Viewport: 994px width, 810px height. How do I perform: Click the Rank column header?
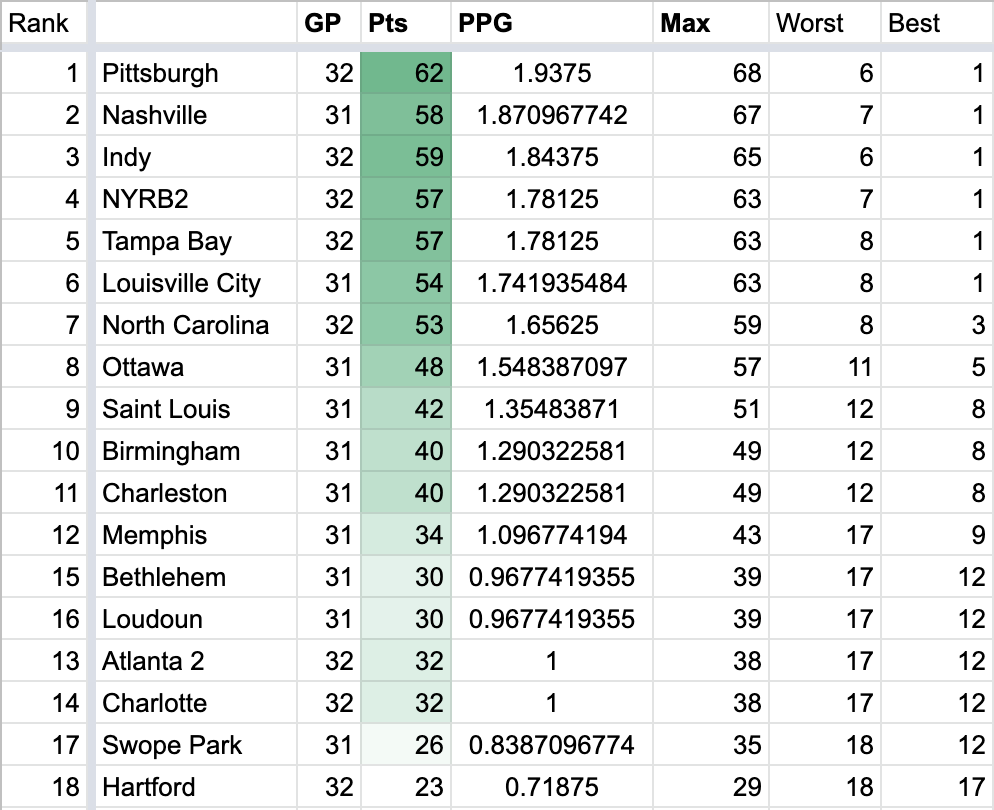[x=40, y=22]
